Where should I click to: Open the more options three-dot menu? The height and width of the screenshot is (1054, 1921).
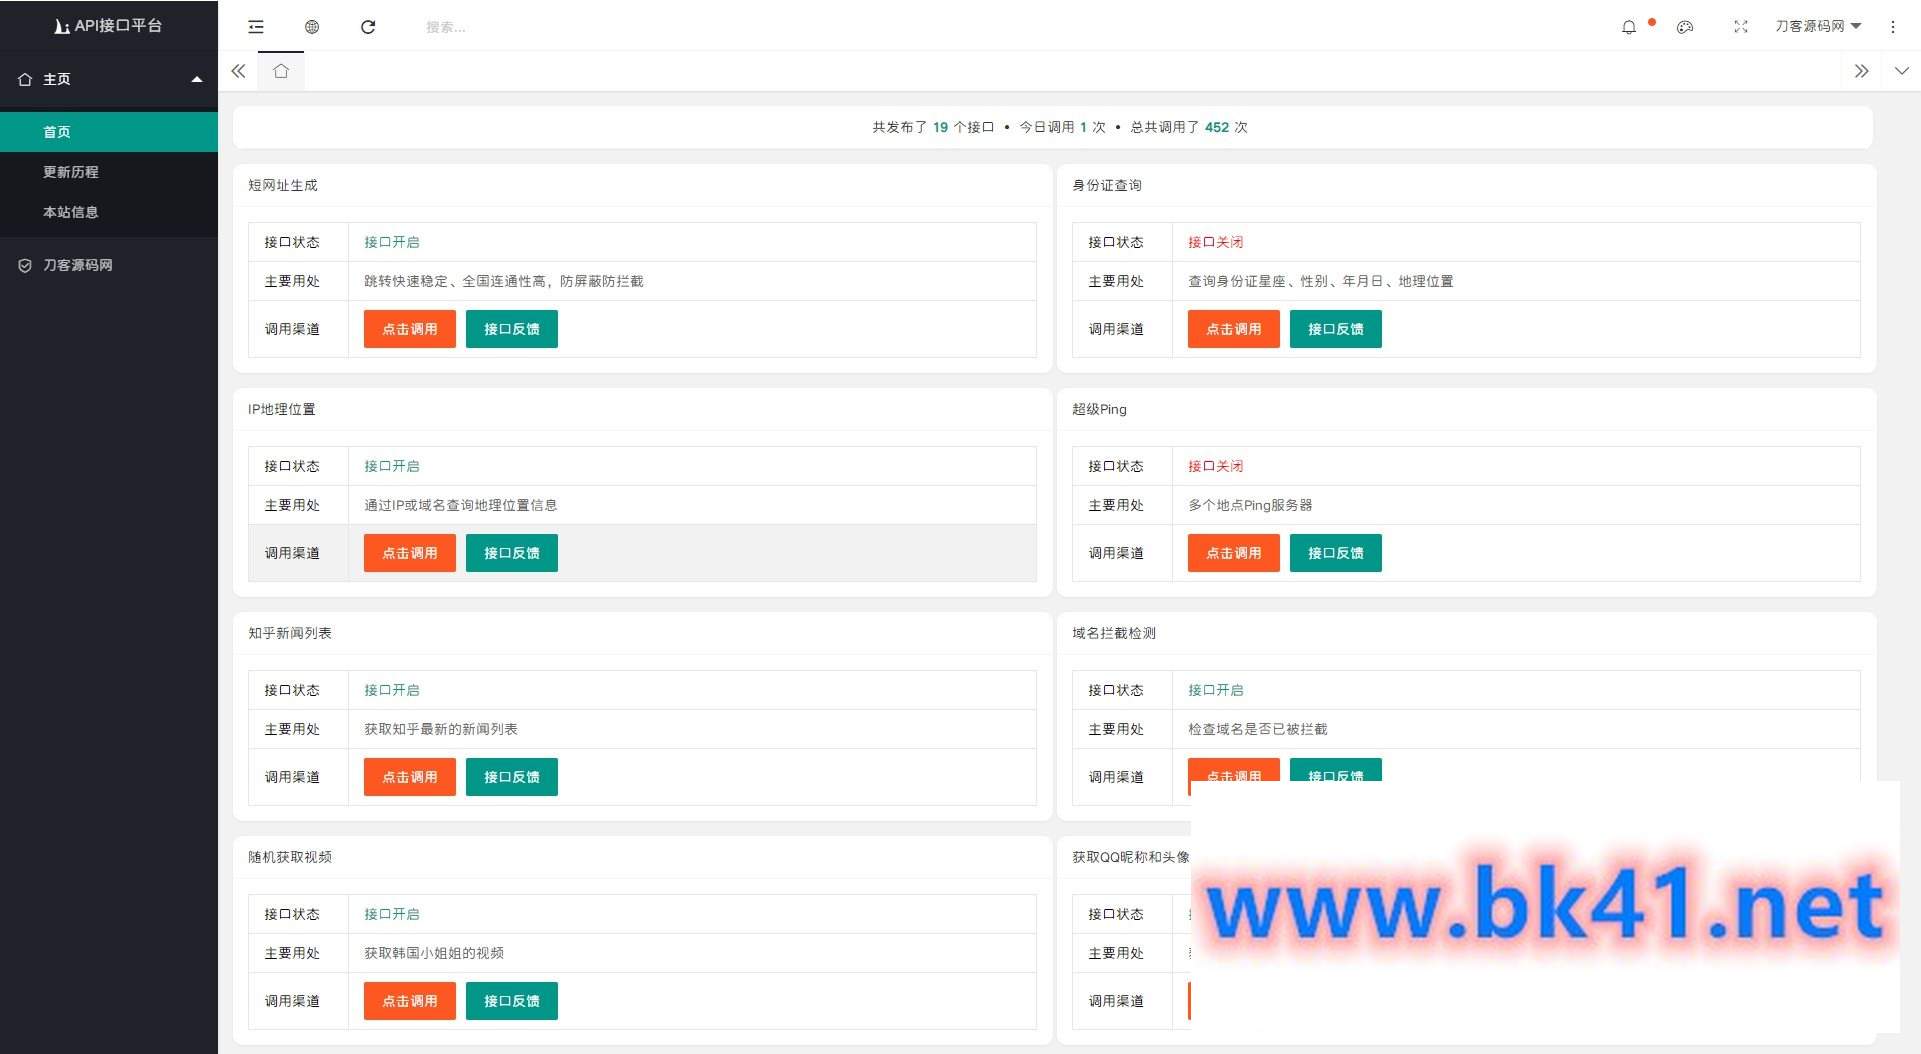click(x=1892, y=27)
